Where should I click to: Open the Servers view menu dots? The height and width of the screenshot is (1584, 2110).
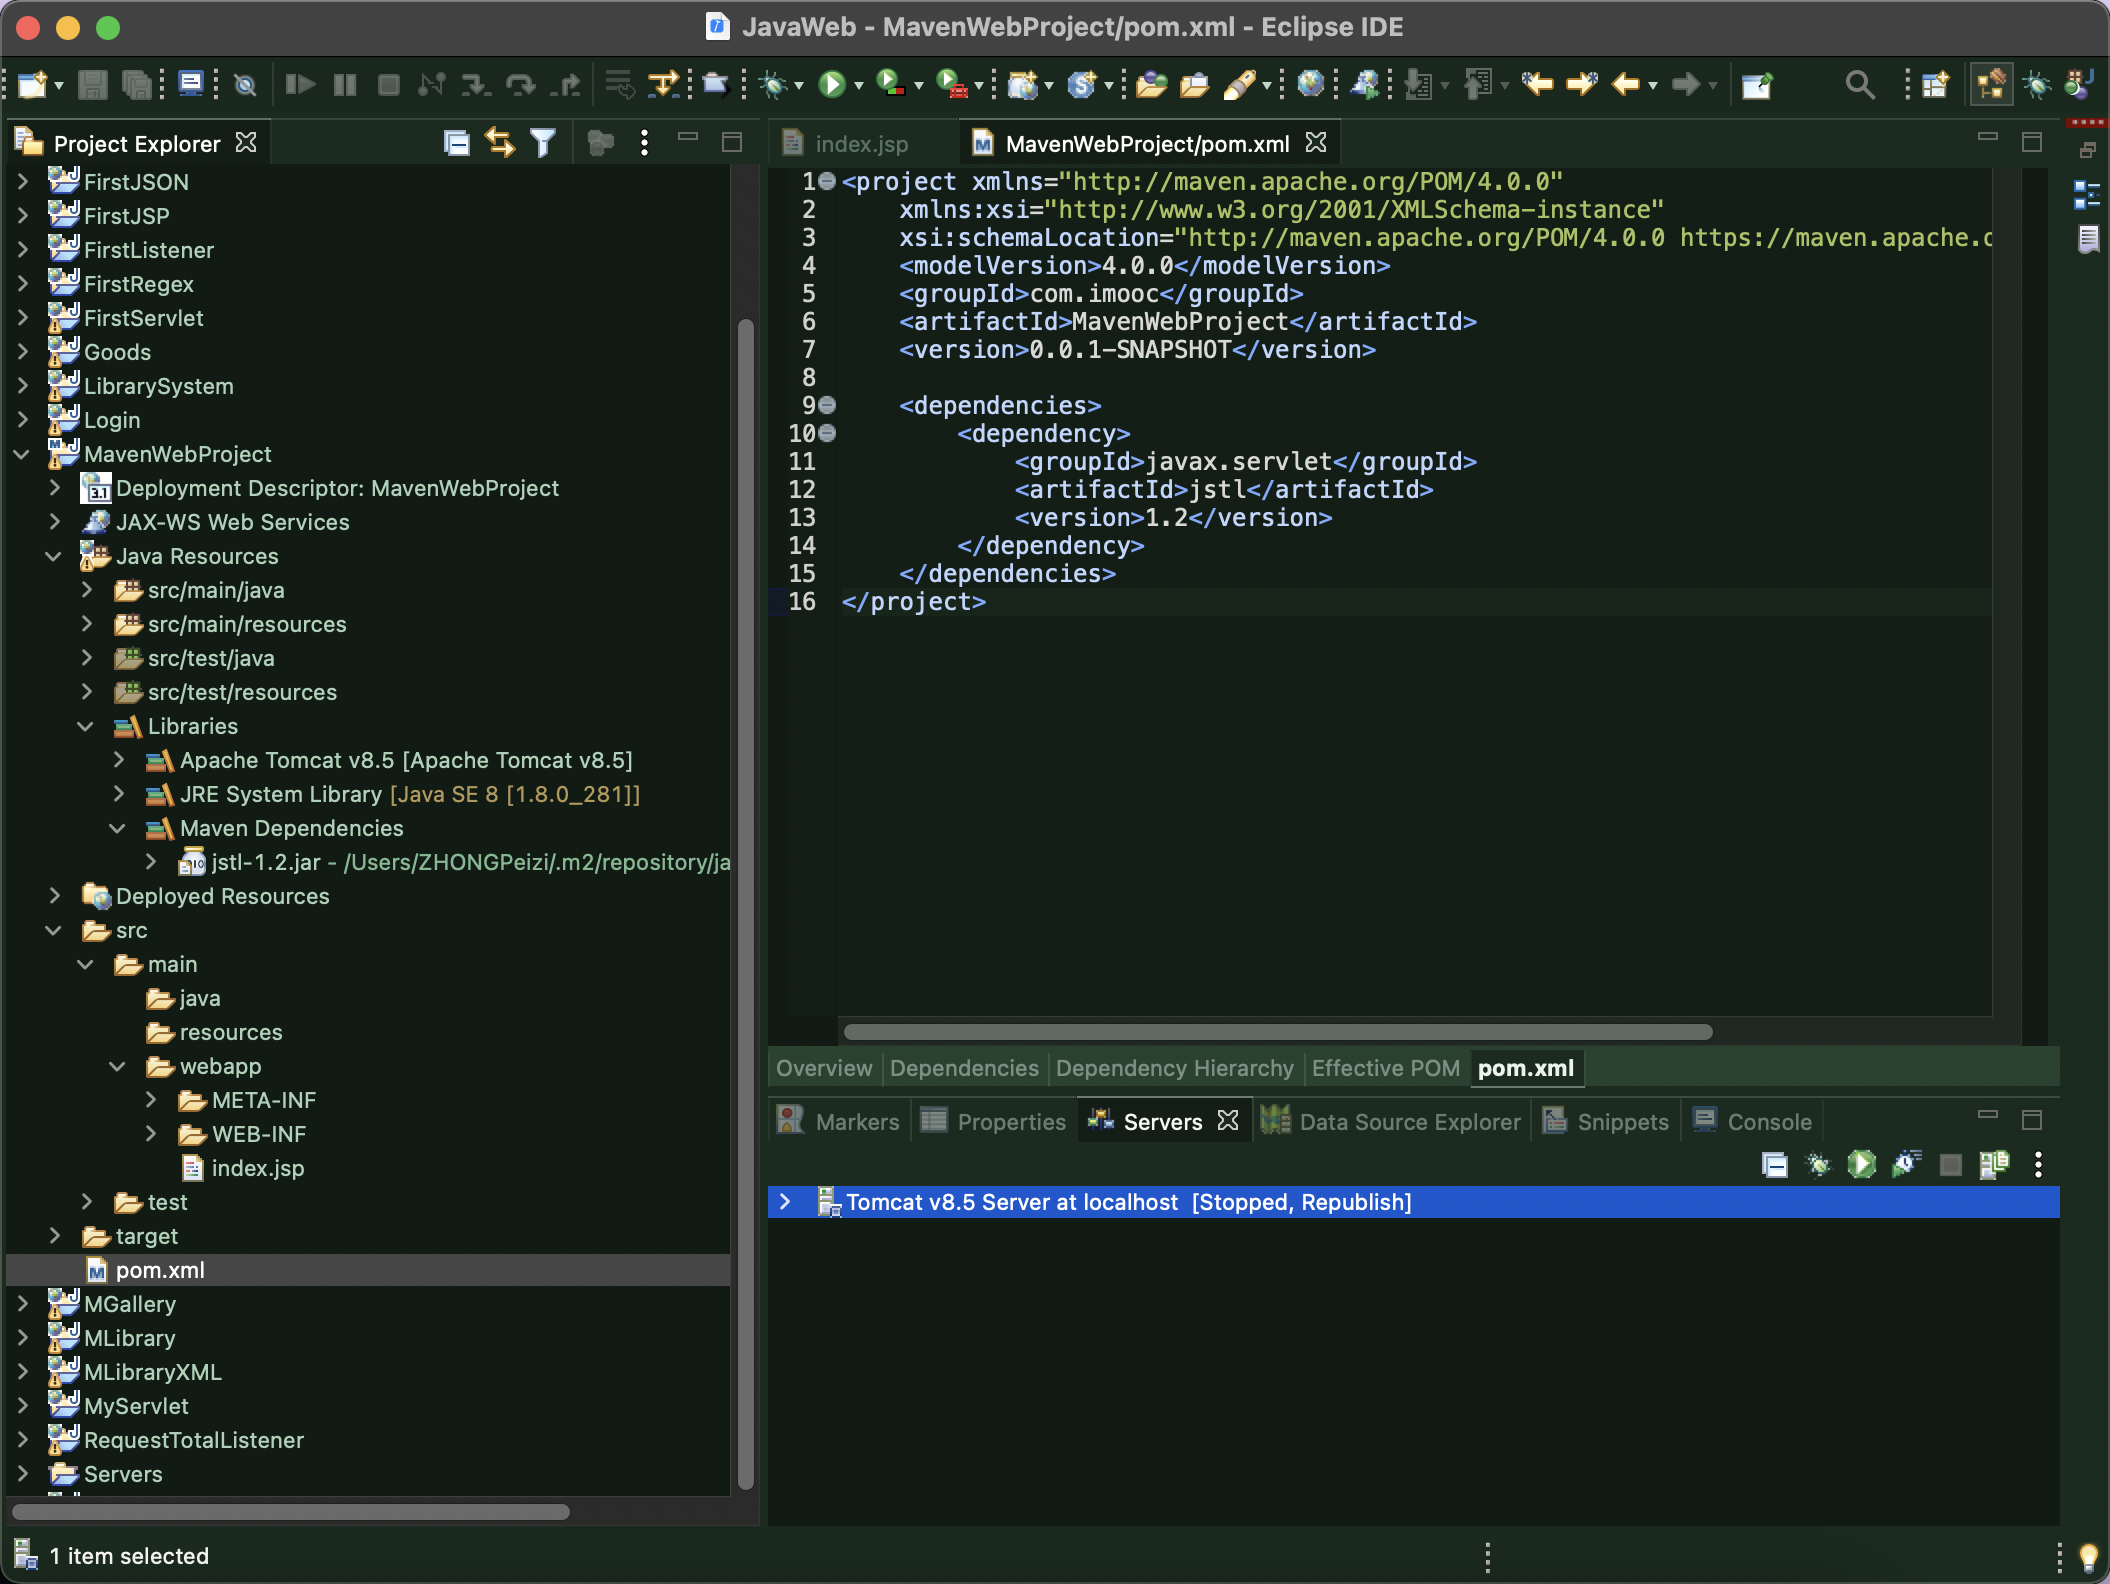[2038, 1164]
